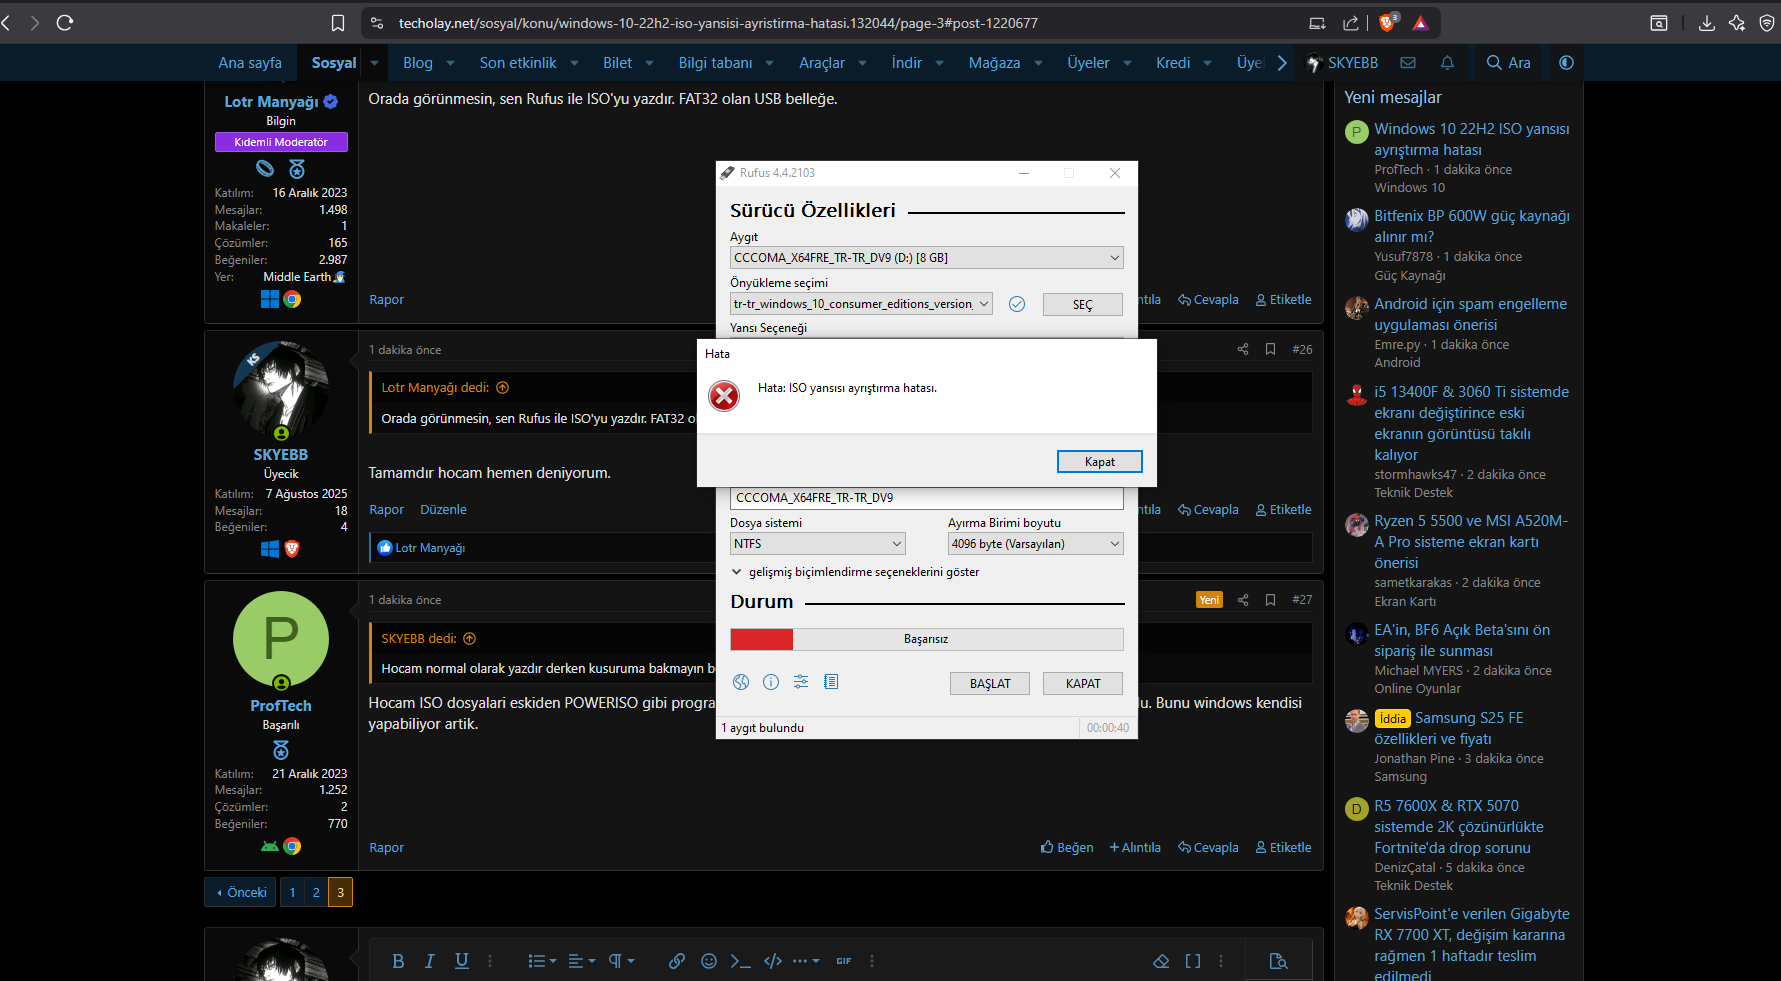Bookmark post #27 icon

click(x=1270, y=600)
